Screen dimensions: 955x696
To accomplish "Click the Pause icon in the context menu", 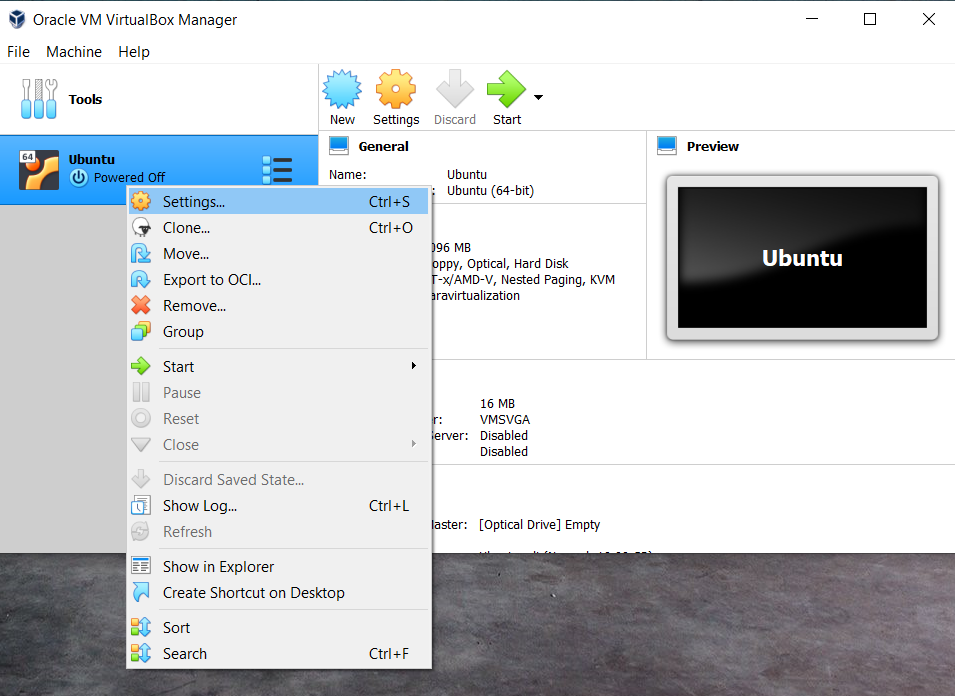I will [141, 392].
